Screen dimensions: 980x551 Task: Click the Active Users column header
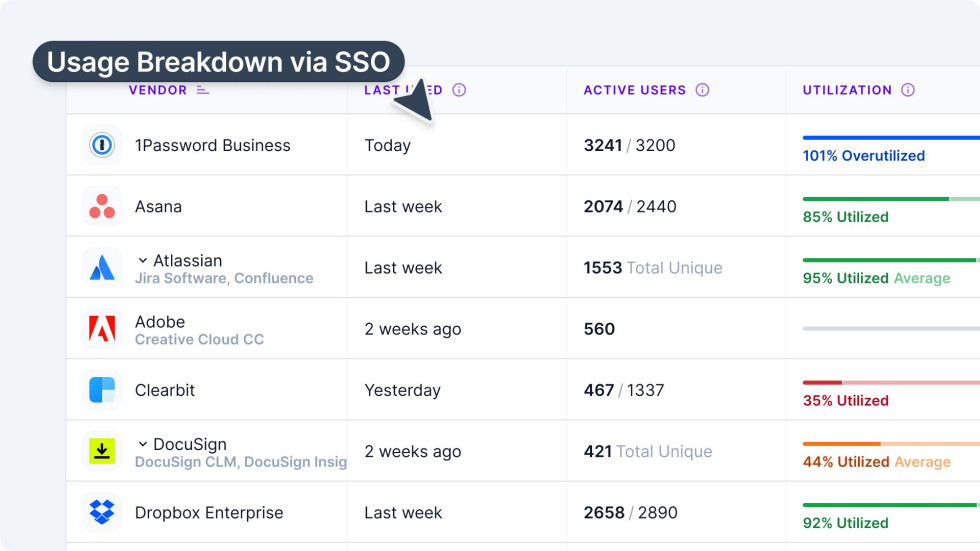click(635, 90)
